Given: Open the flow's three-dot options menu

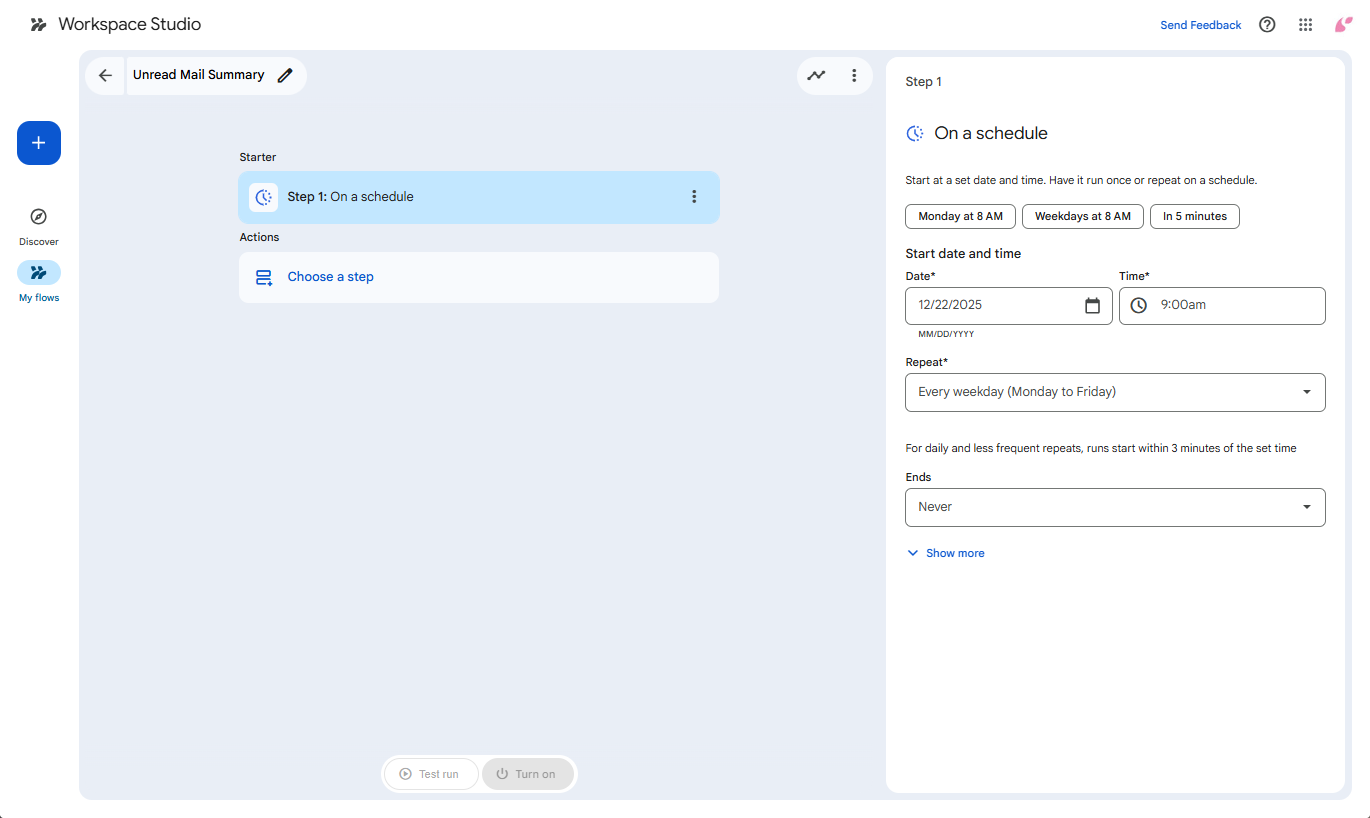Looking at the screenshot, I should [x=854, y=75].
